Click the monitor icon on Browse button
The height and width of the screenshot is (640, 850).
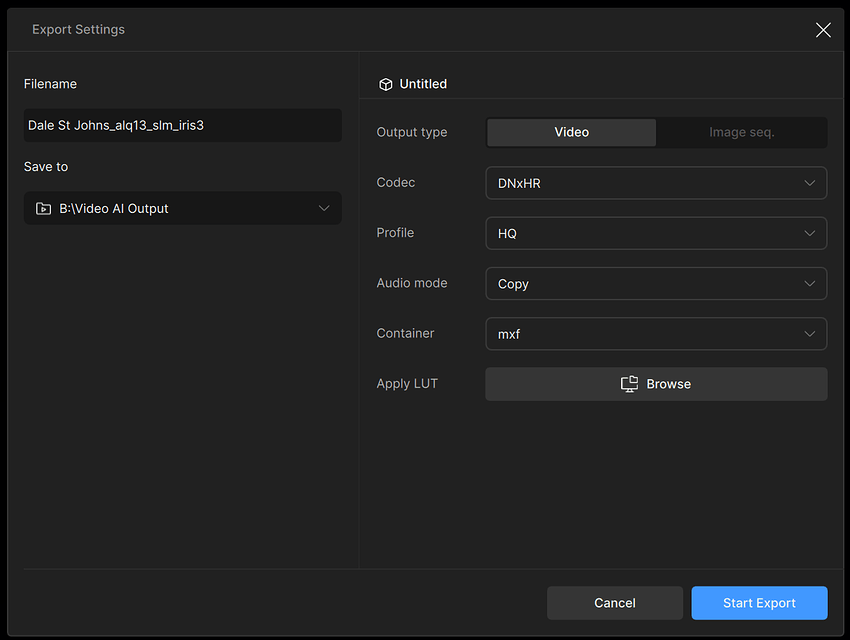(x=629, y=384)
